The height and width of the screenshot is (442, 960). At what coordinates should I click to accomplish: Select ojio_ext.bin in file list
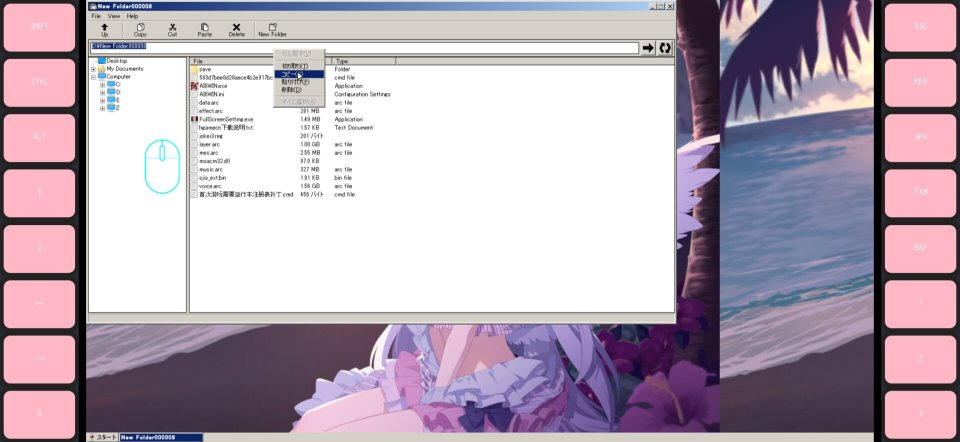click(212, 178)
